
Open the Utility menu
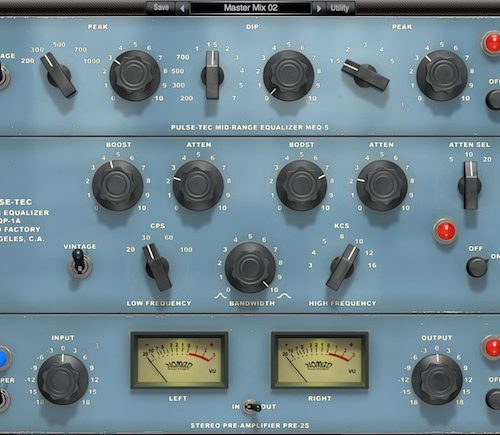click(x=340, y=8)
